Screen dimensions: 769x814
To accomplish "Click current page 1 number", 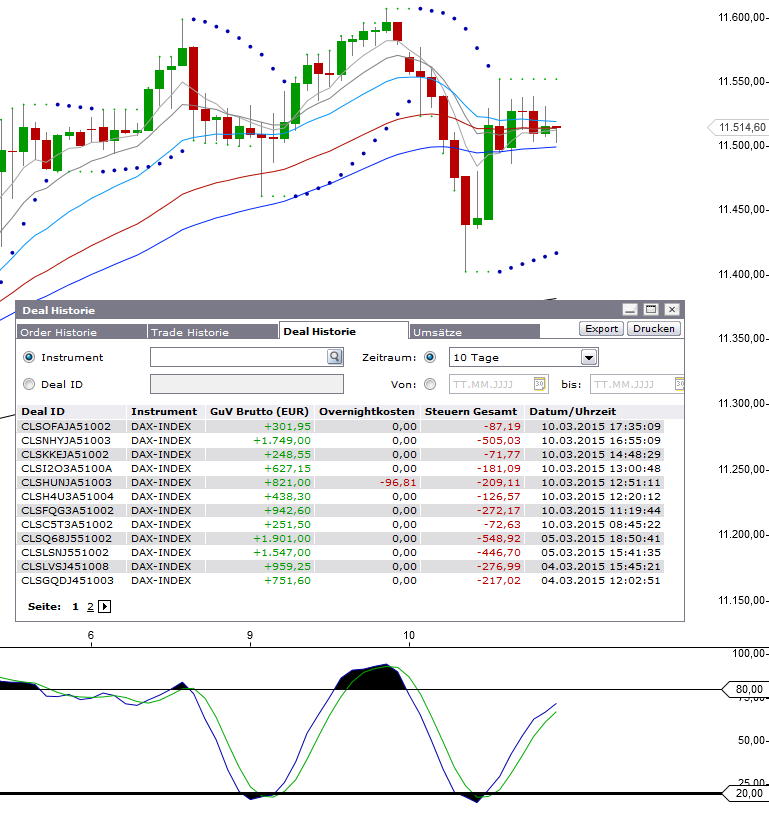I will pos(75,606).
